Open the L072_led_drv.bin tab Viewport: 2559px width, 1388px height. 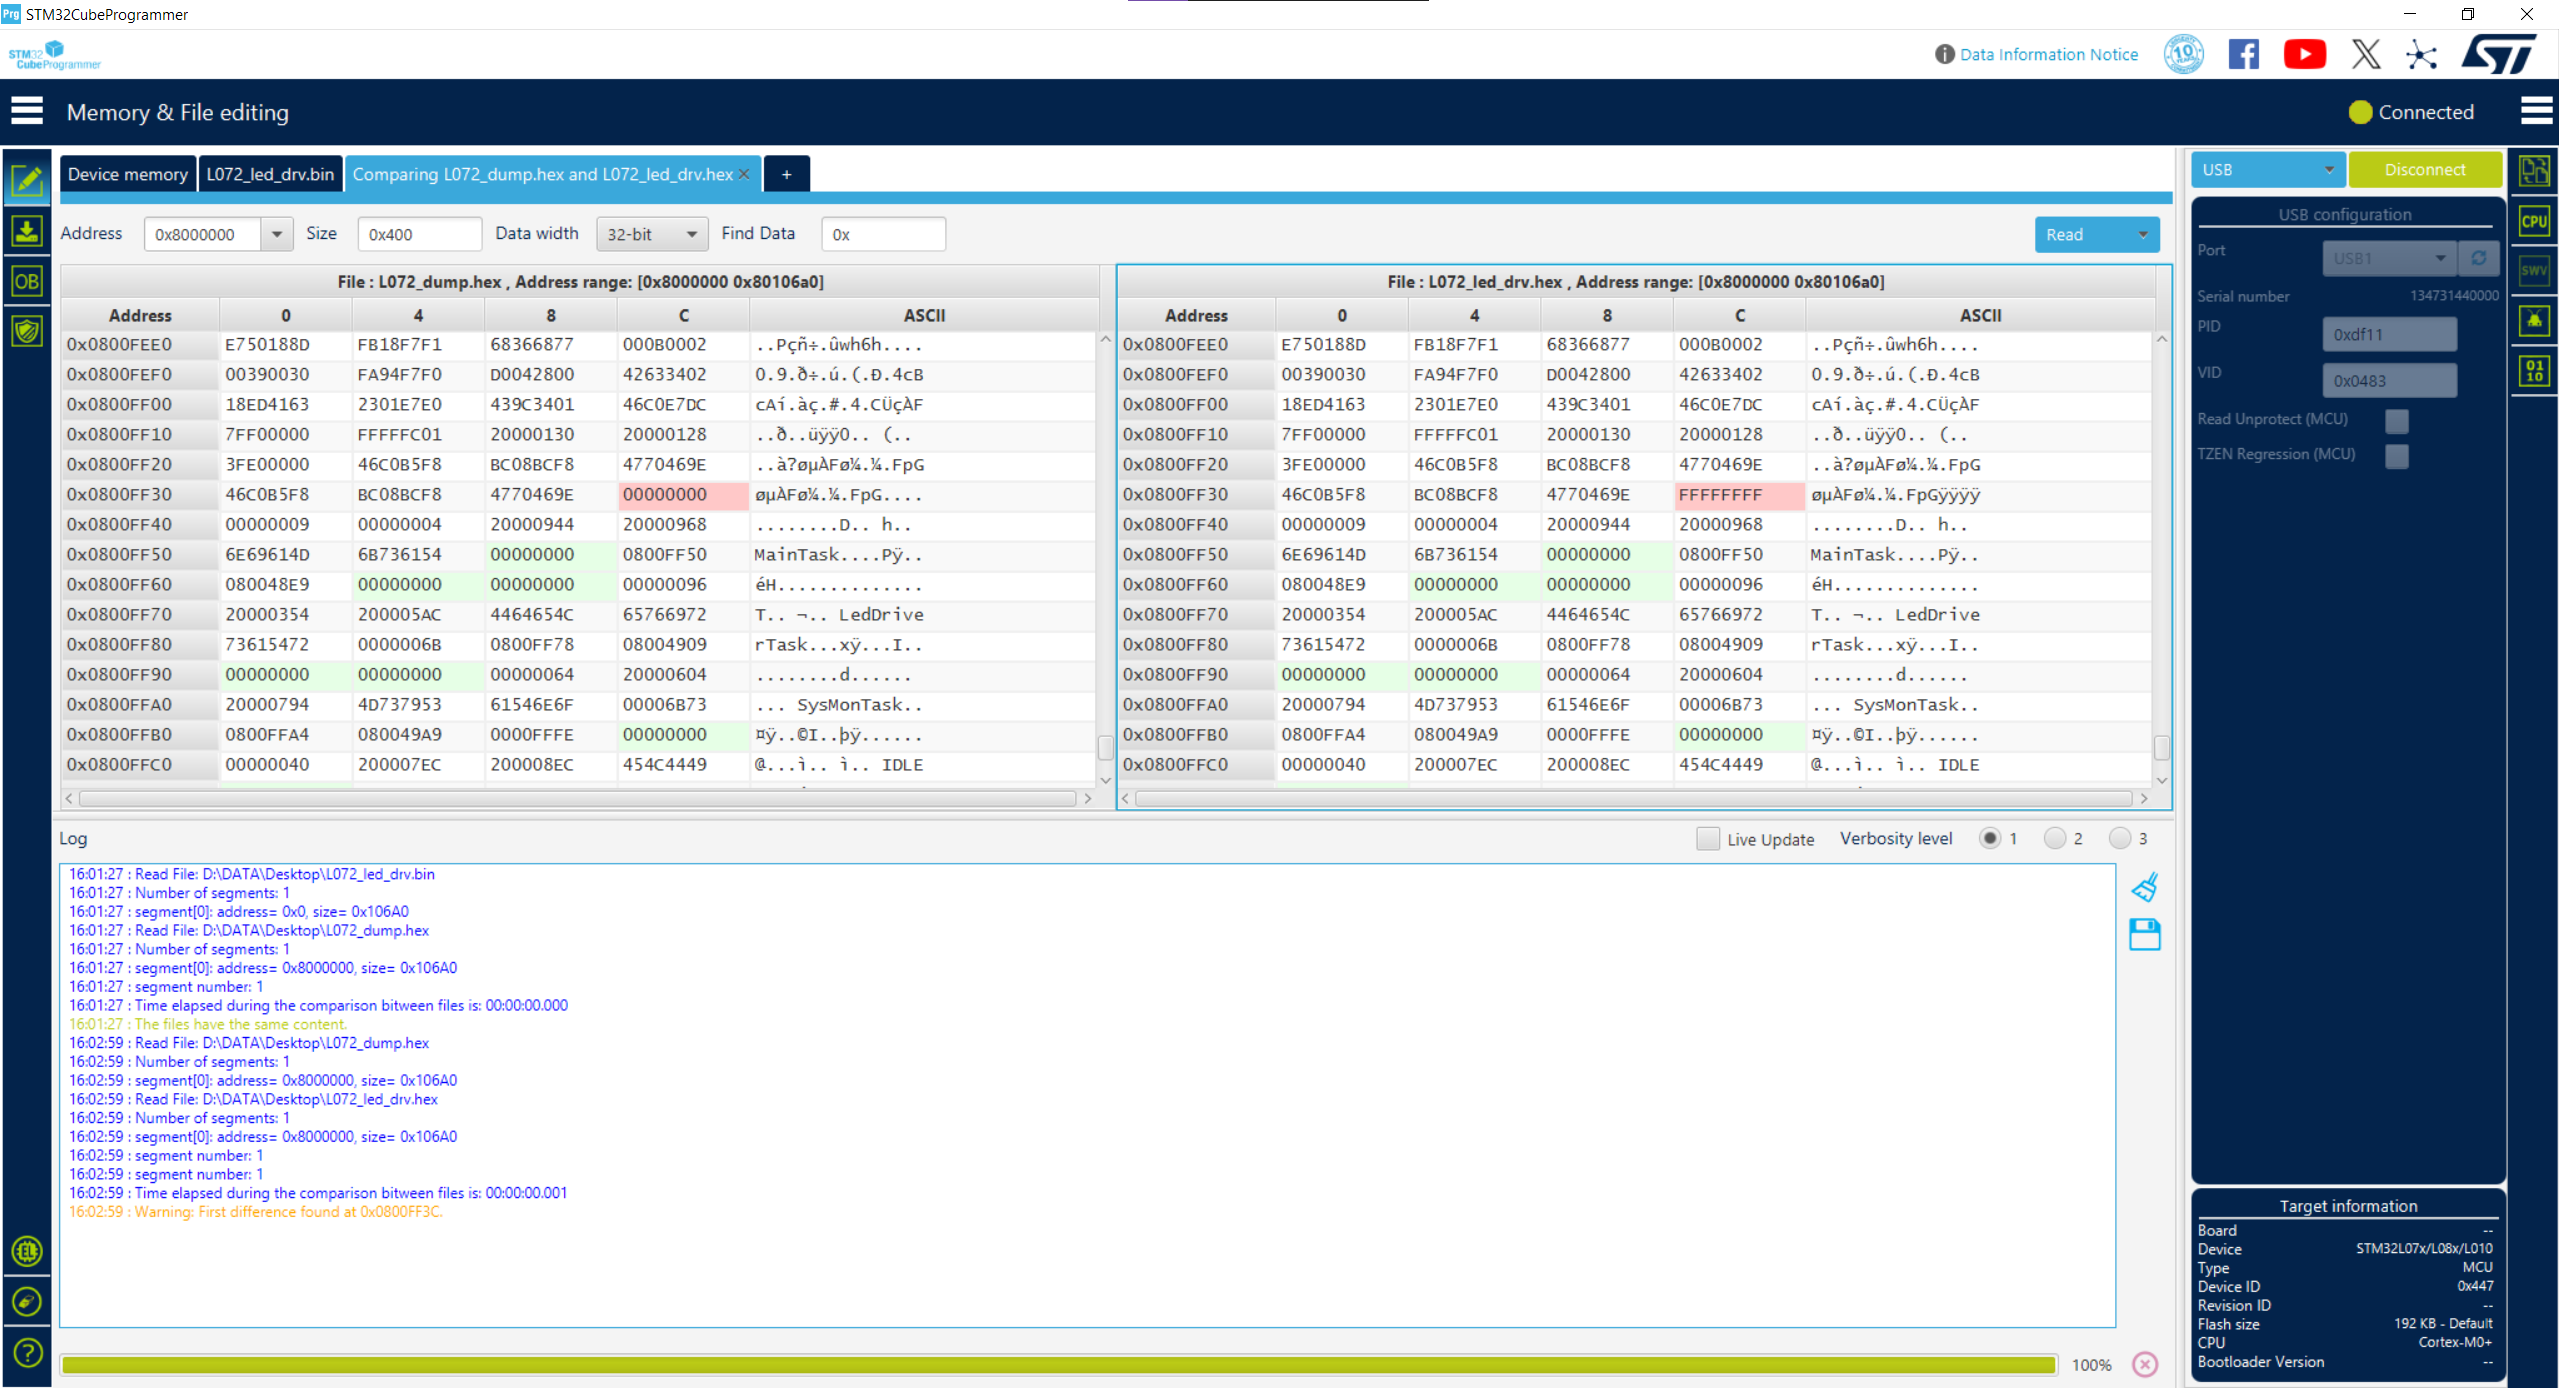(x=270, y=173)
